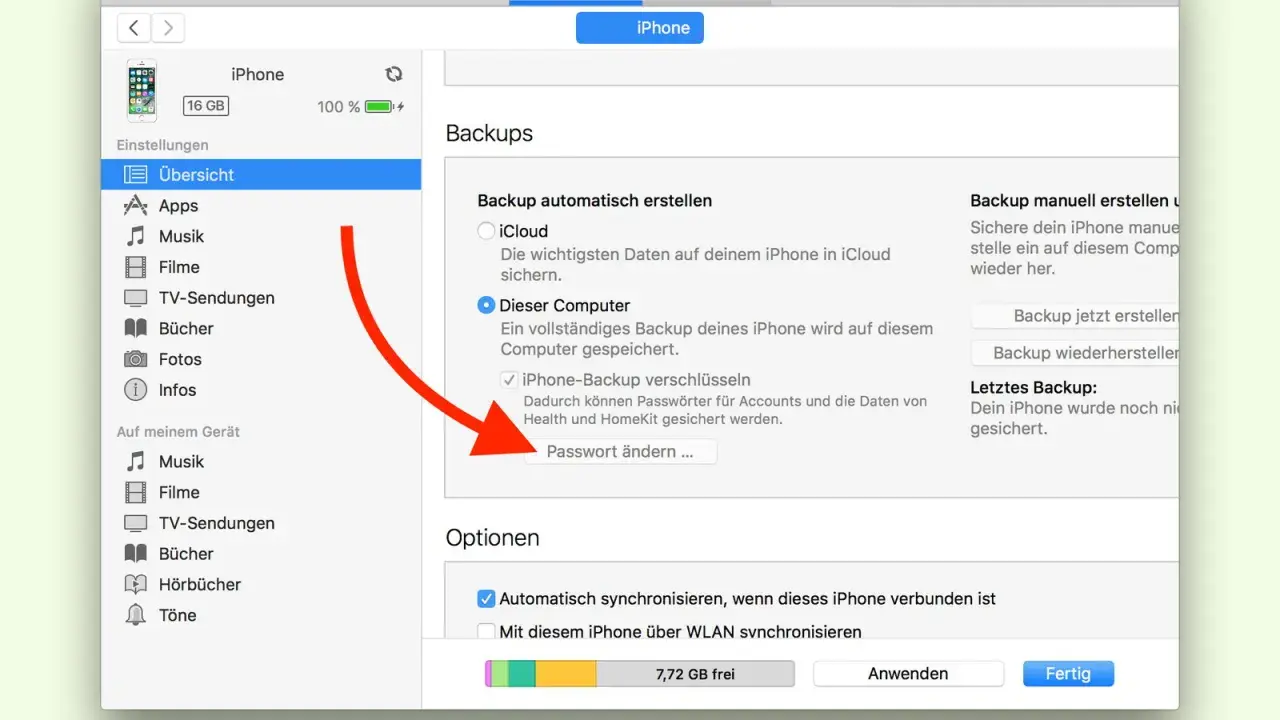Click the Letztes Backup: label
Viewport: 1280px width, 720px height.
[1033, 387]
